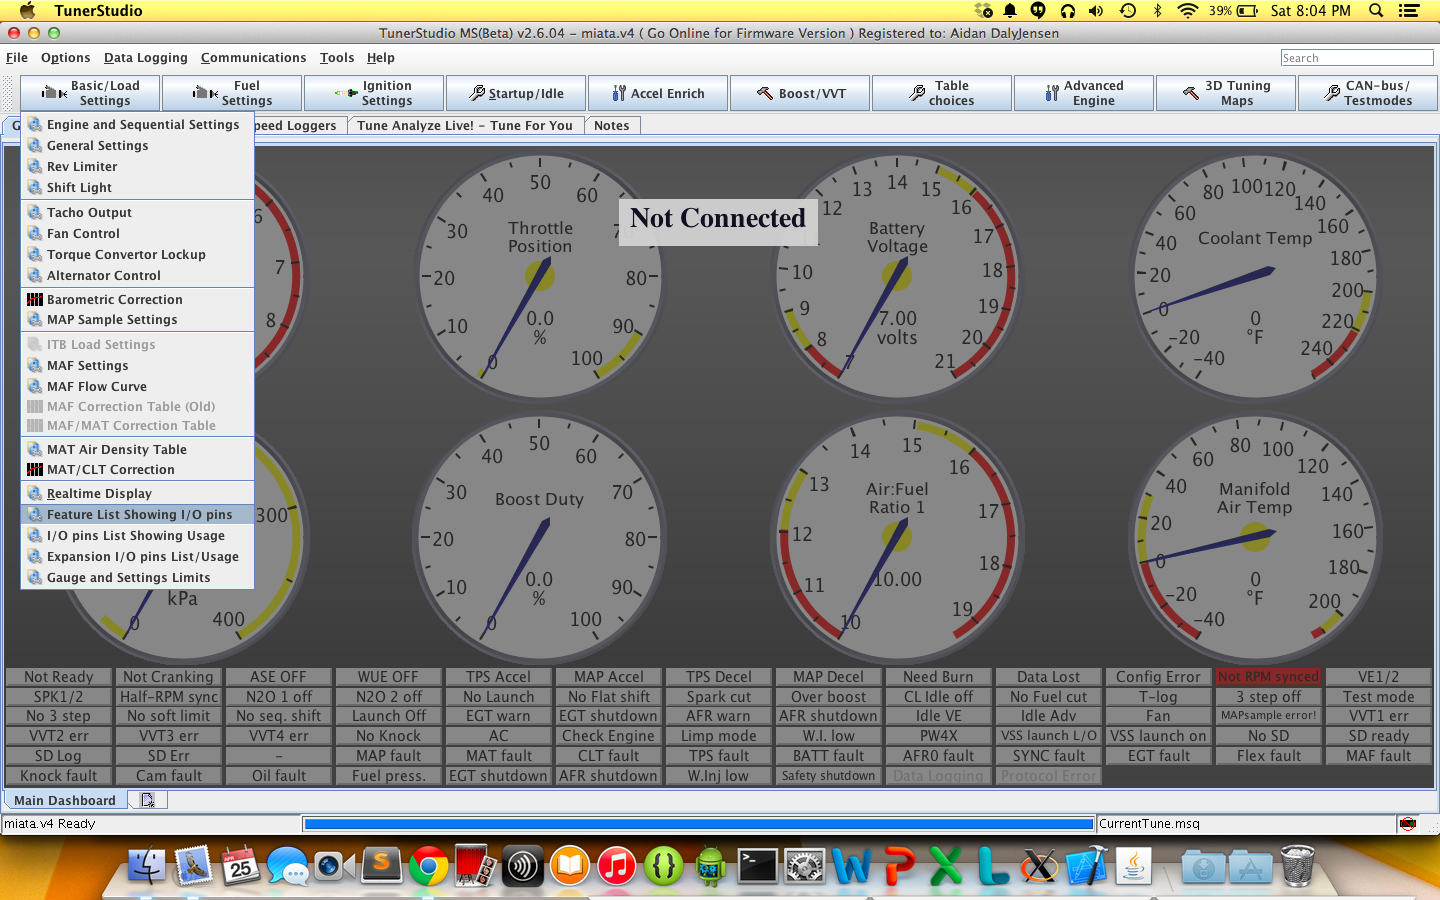Viewport: 1440px width, 900px height.
Task: Click the blue progress bar in status bar
Action: (x=698, y=824)
